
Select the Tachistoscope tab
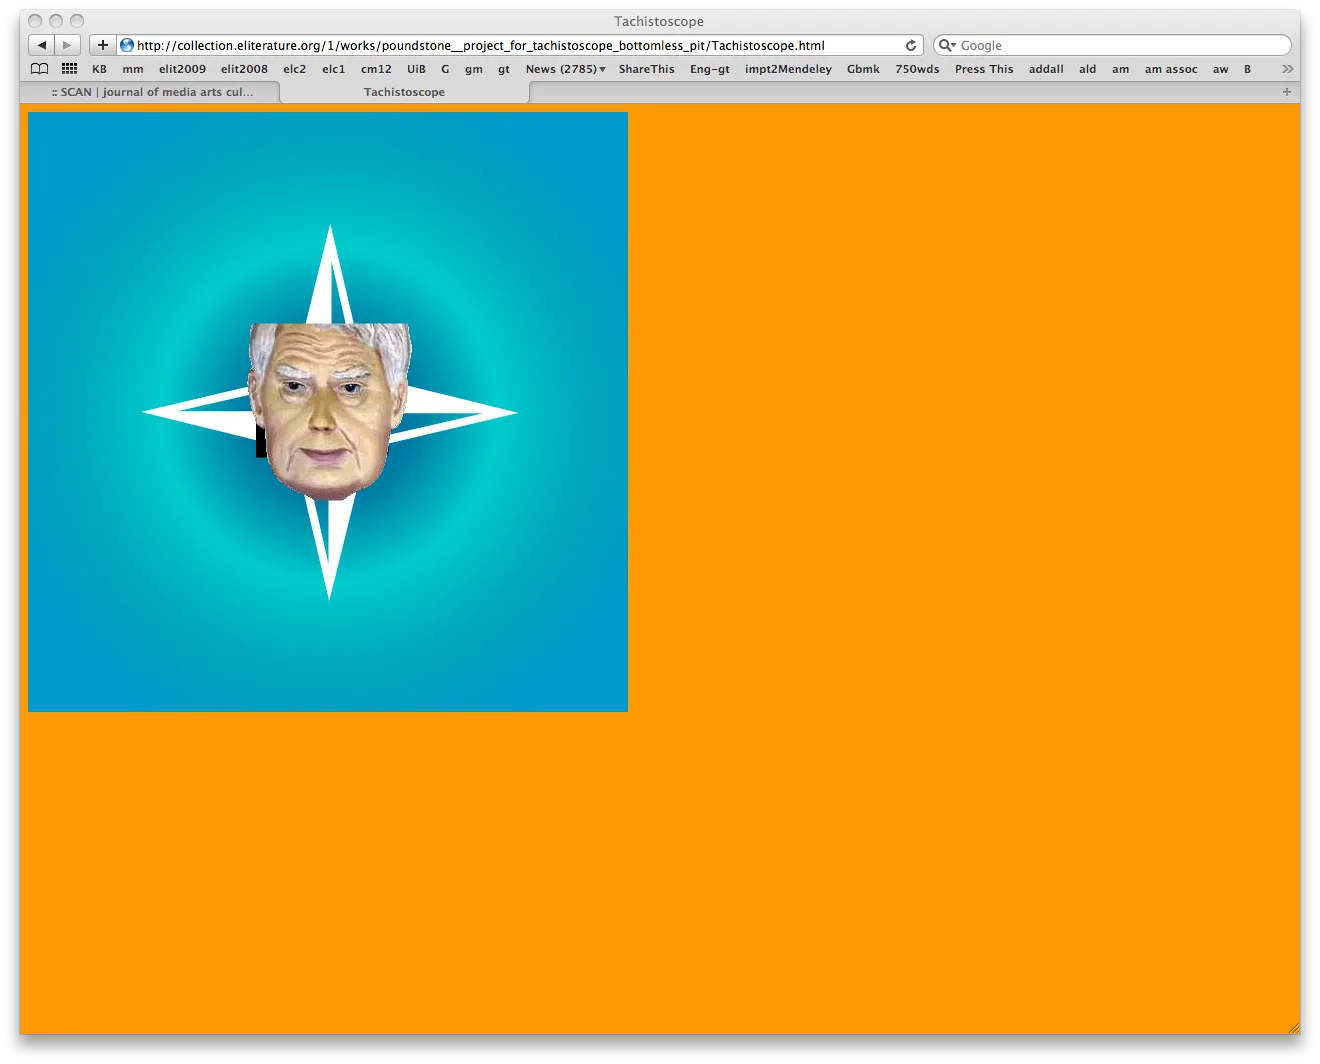tap(404, 92)
